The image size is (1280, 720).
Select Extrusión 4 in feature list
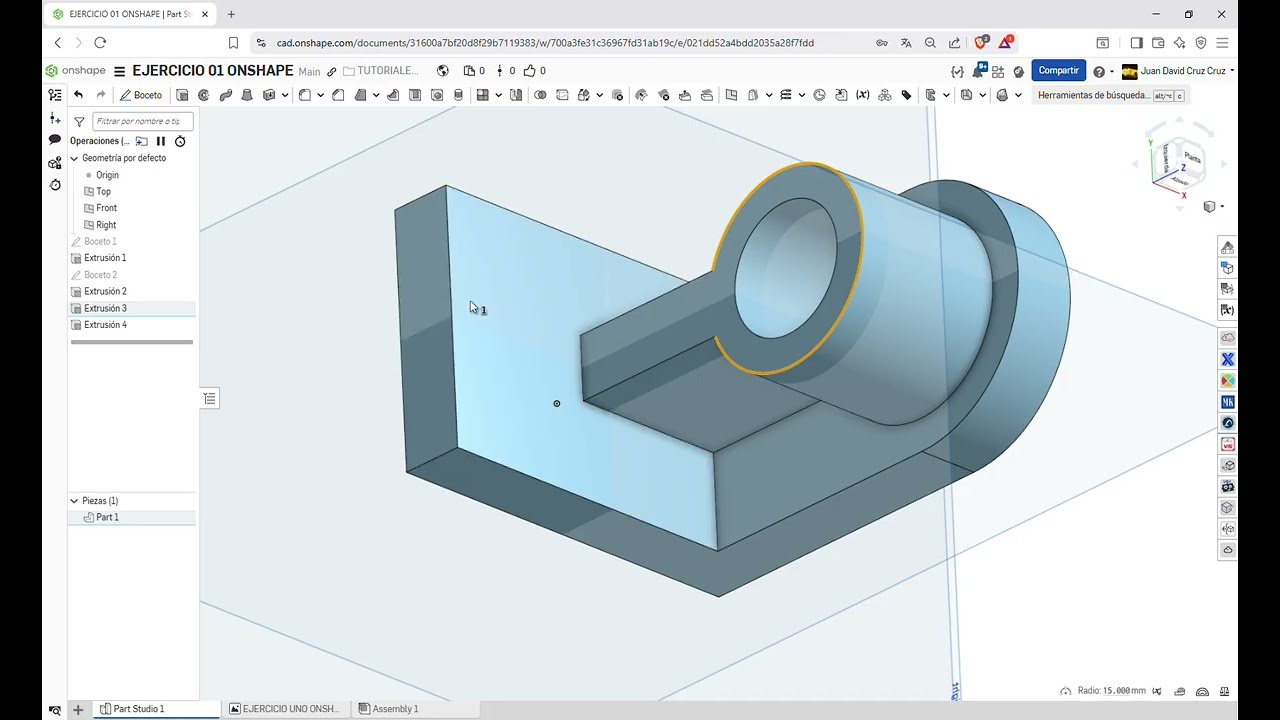tap(105, 325)
